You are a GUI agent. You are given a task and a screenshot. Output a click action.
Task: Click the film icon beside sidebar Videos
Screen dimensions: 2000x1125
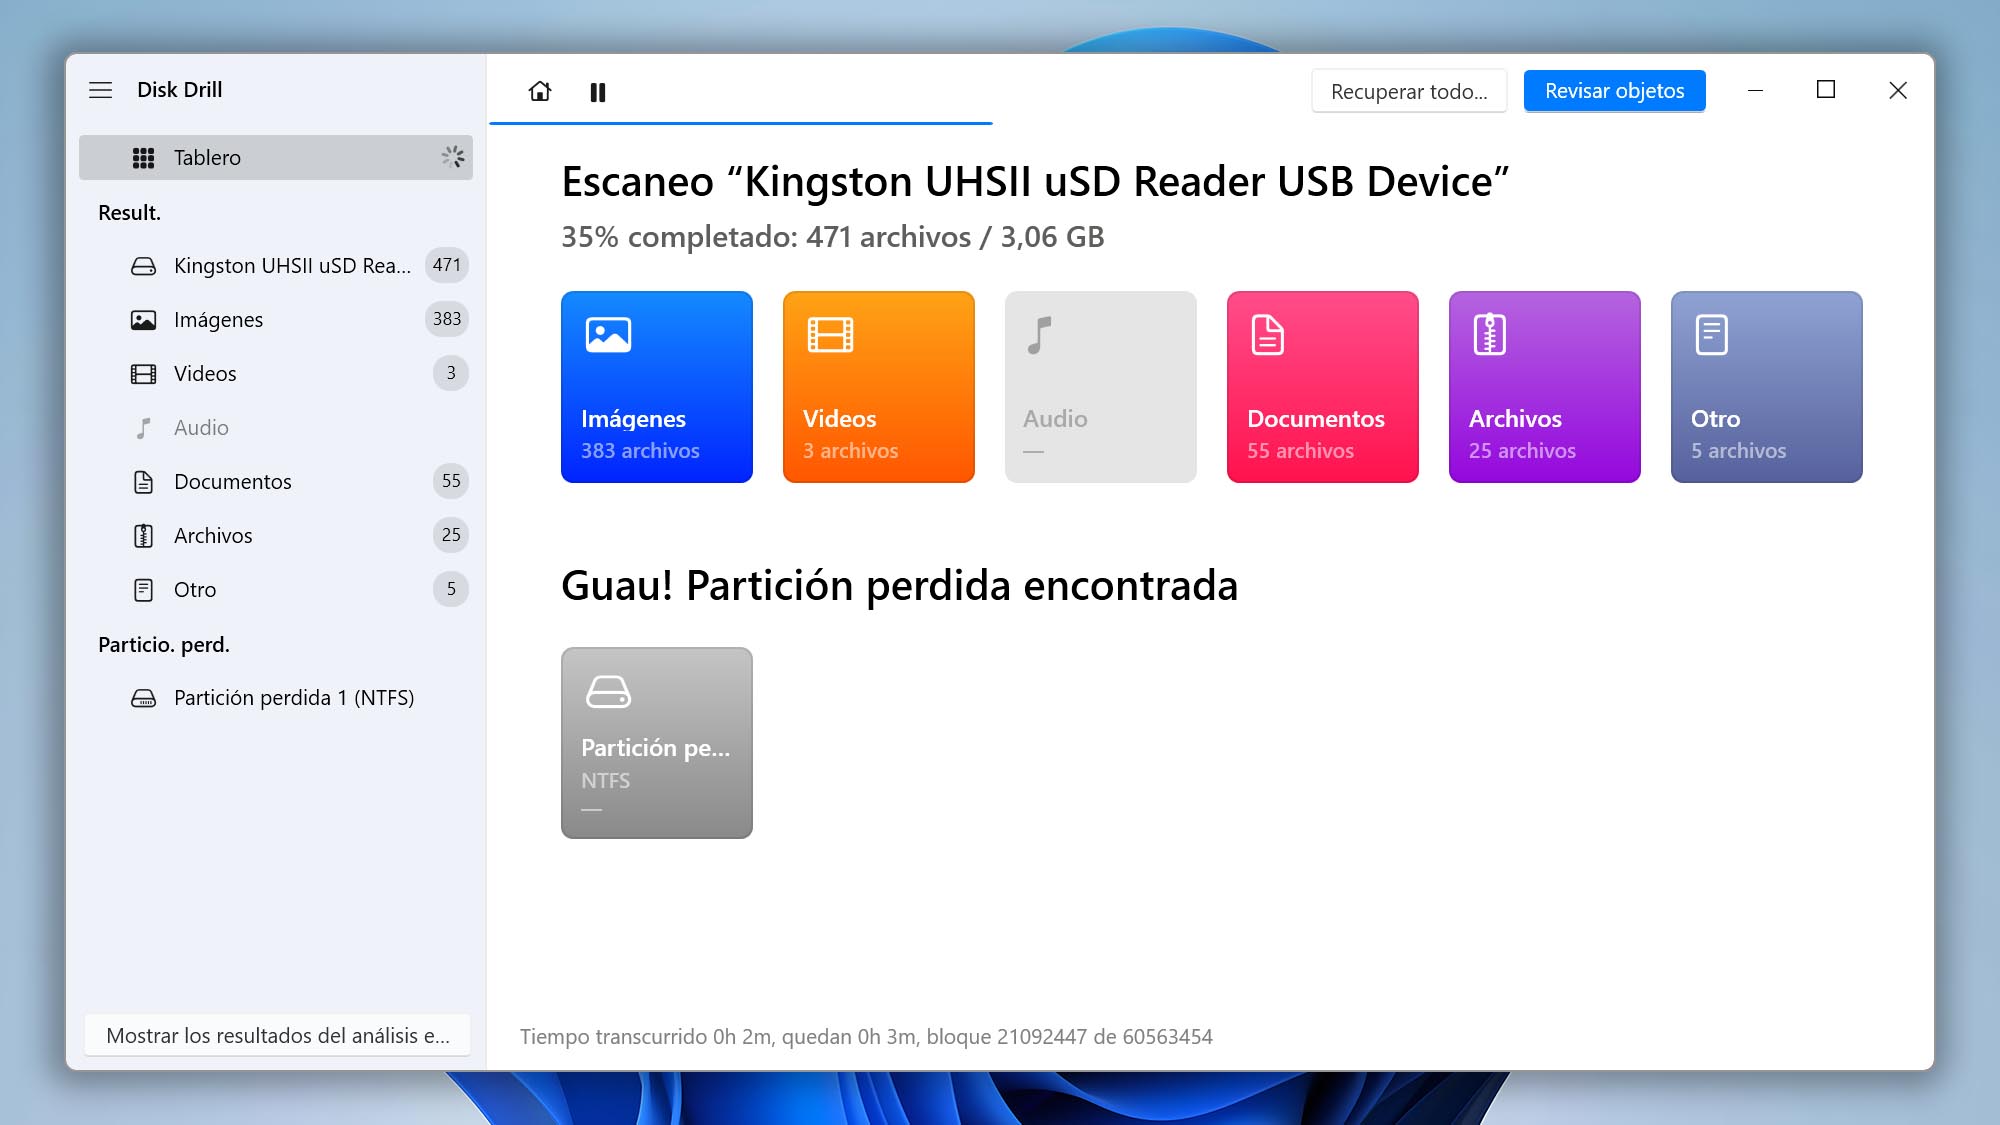coord(144,374)
